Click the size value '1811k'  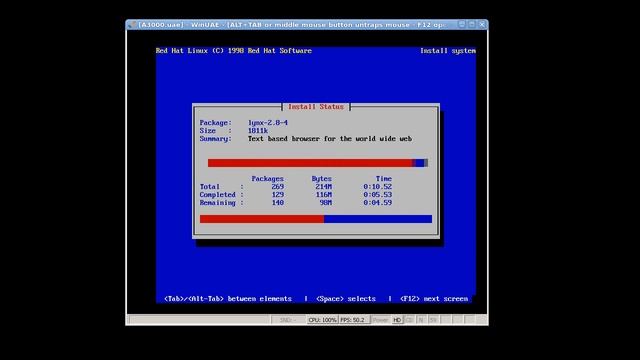pyautogui.click(x=258, y=131)
